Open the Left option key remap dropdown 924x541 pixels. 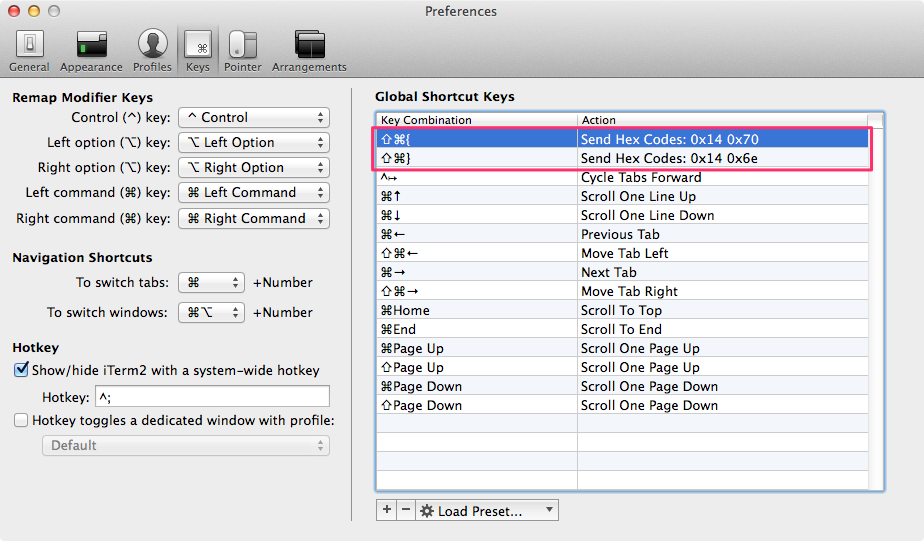tap(254, 143)
